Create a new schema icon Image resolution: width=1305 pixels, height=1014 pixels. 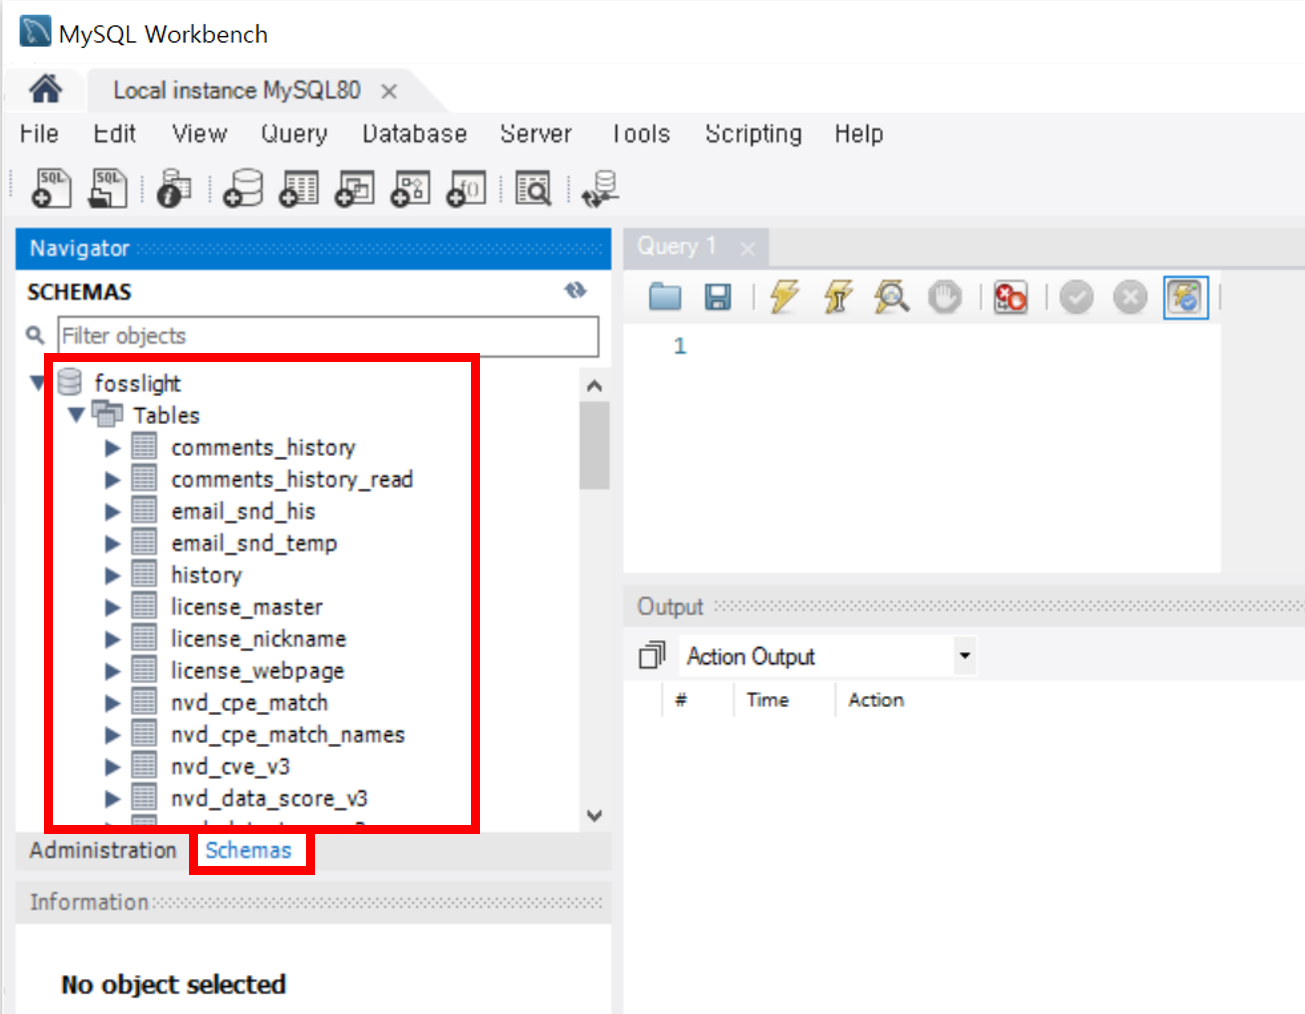(x=243, y=188)
